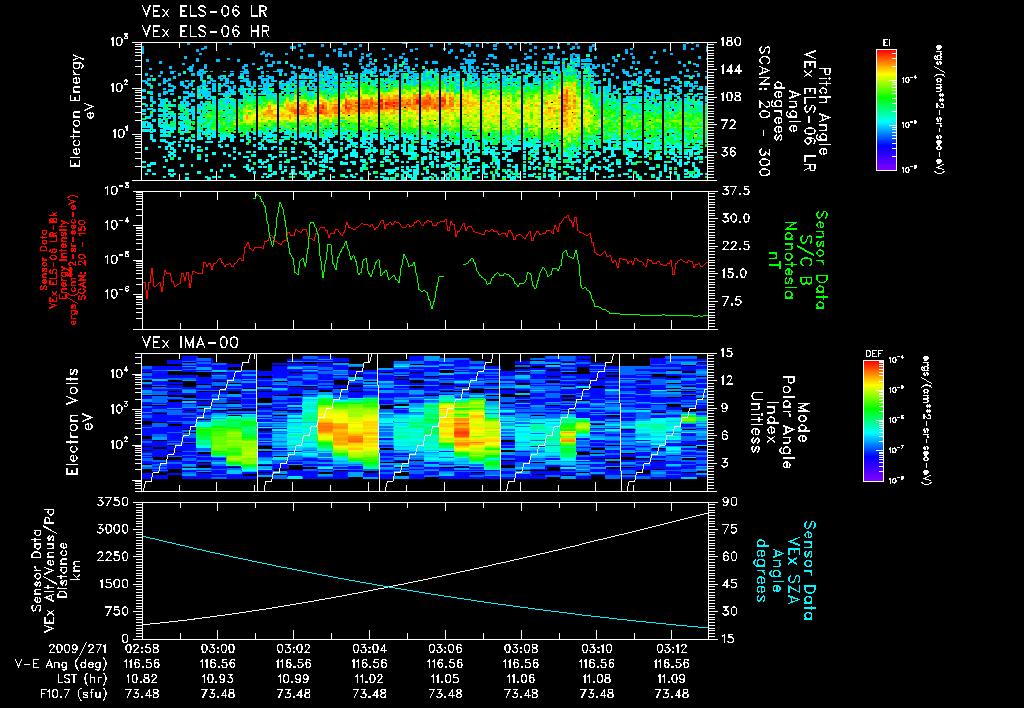Click the 'Electron Energy eV' axis label

[x=82, y=111]
